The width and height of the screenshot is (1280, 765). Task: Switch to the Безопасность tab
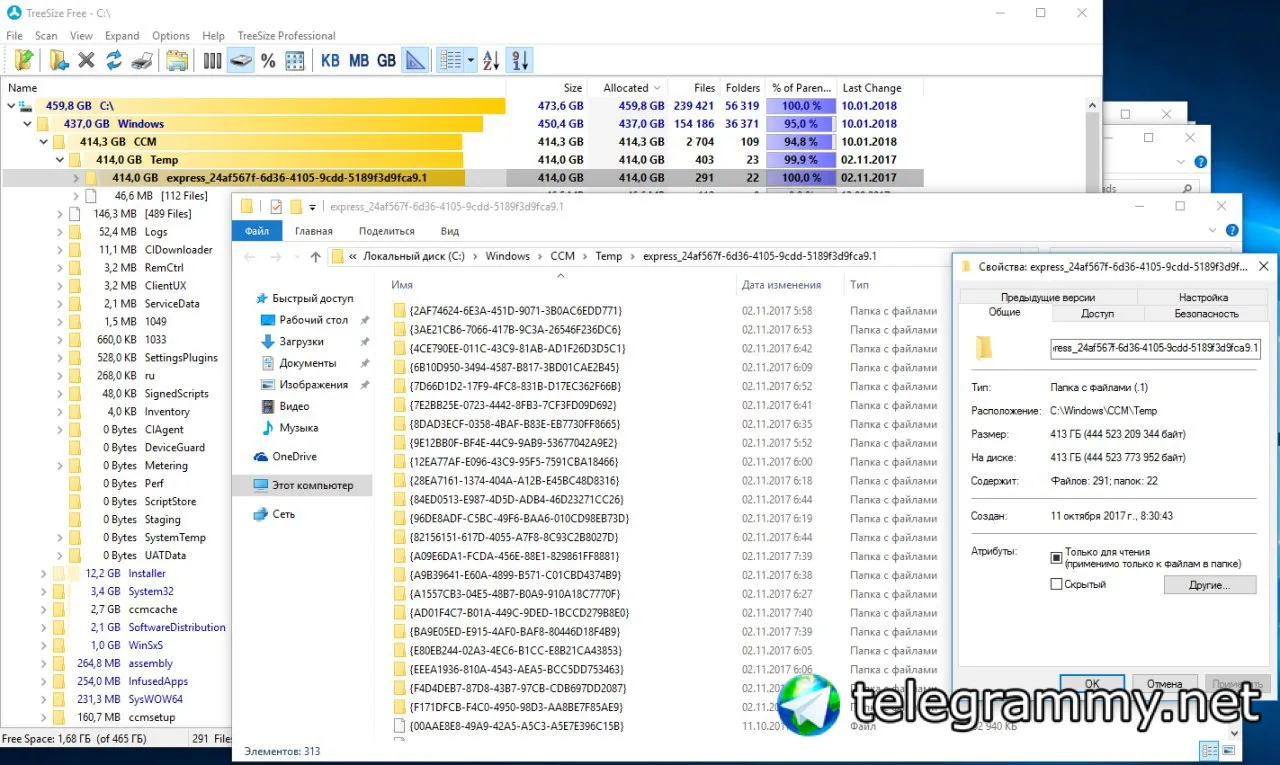pyautogui.click(x=1206, y=313)
